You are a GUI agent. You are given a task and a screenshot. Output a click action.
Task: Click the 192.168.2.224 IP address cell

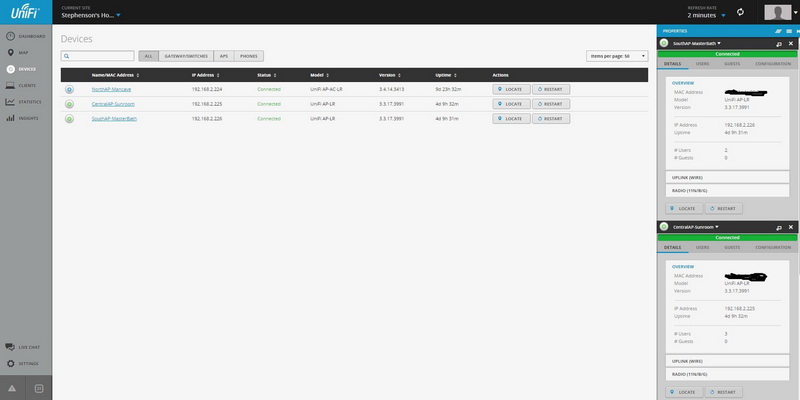click(207, 89)
